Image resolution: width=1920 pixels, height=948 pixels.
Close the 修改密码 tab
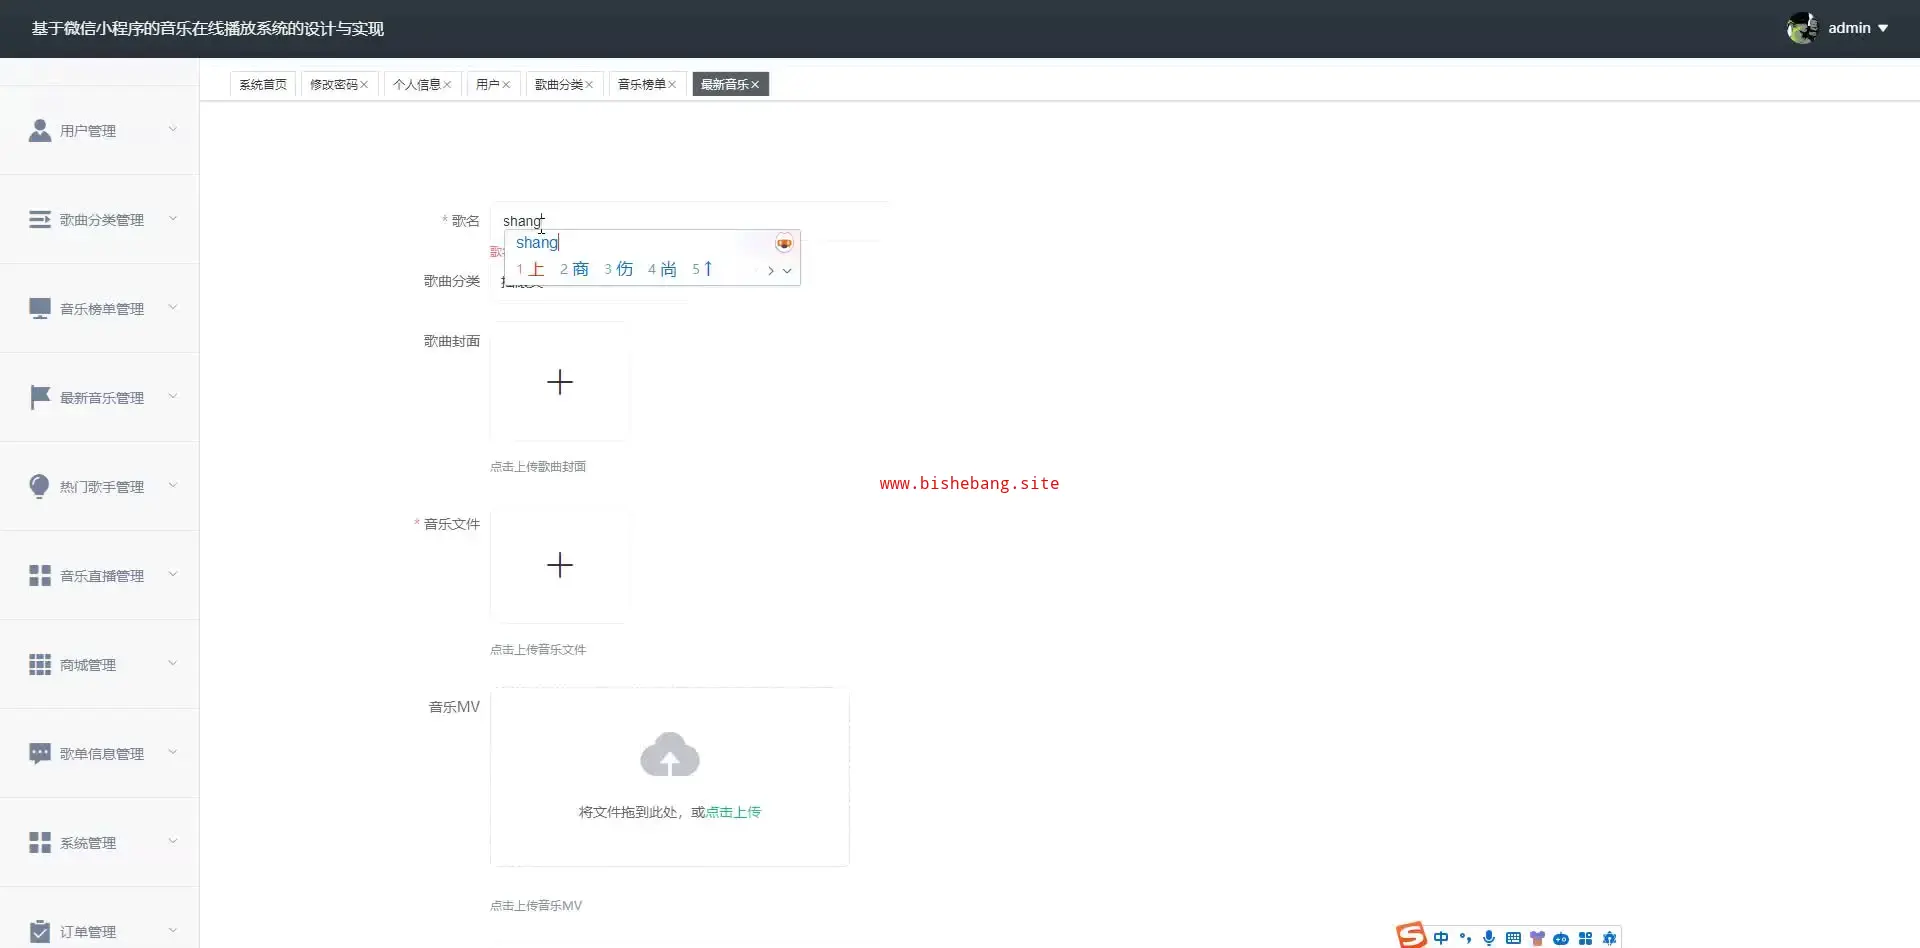pos(364,85)
